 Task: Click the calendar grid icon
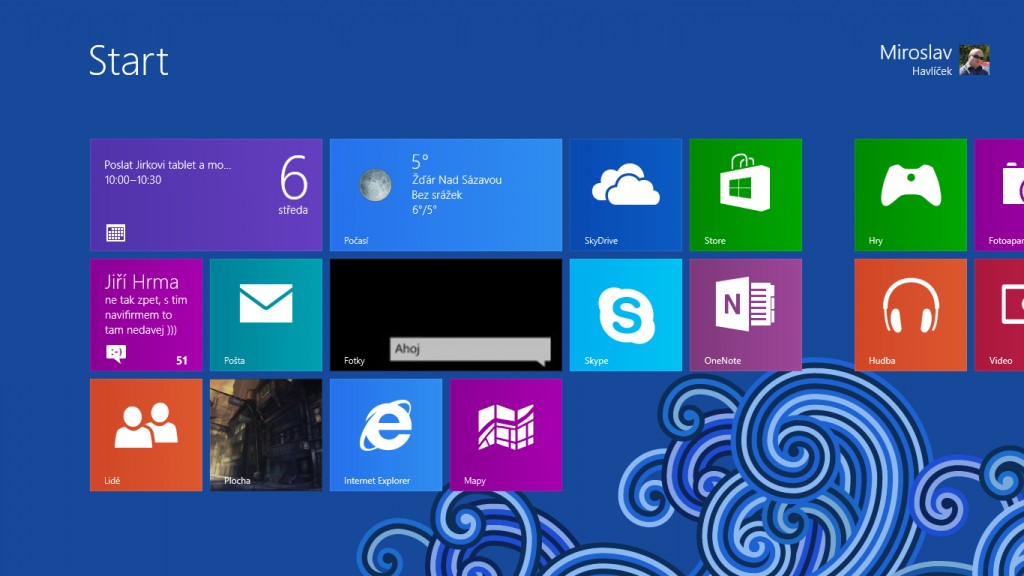[x=116, y=233]
